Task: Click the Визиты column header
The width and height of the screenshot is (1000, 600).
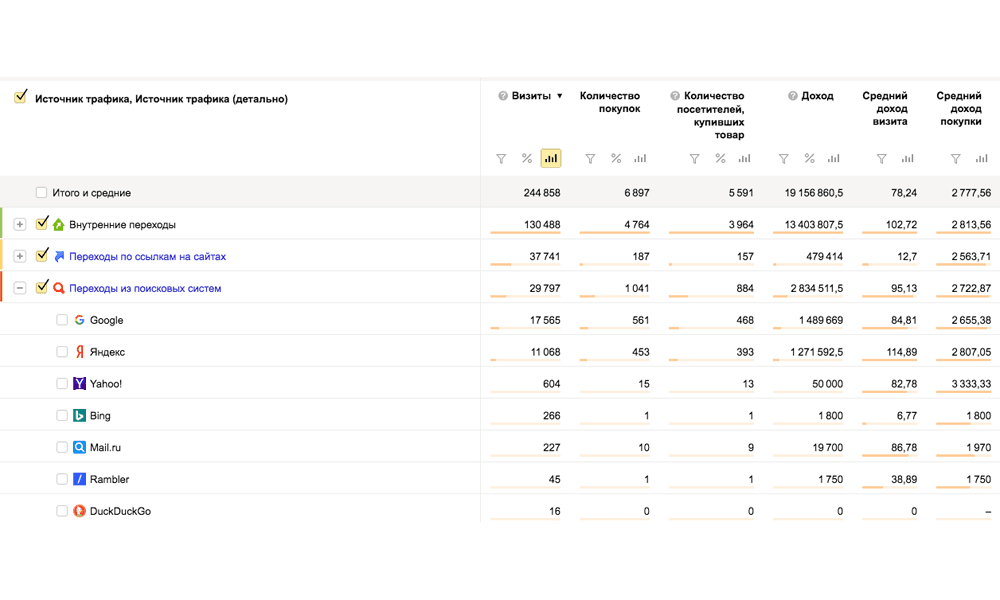Action: pyautogui.click(x=531, y=96)
